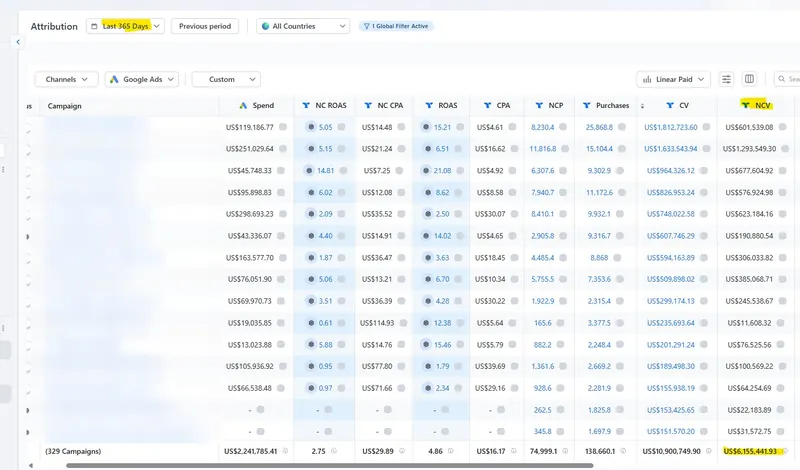This screenshot has width=800, height=470.
Task: Toggle the gray dot next to spend US$119,186.77
Action: (x=283, y=127)
